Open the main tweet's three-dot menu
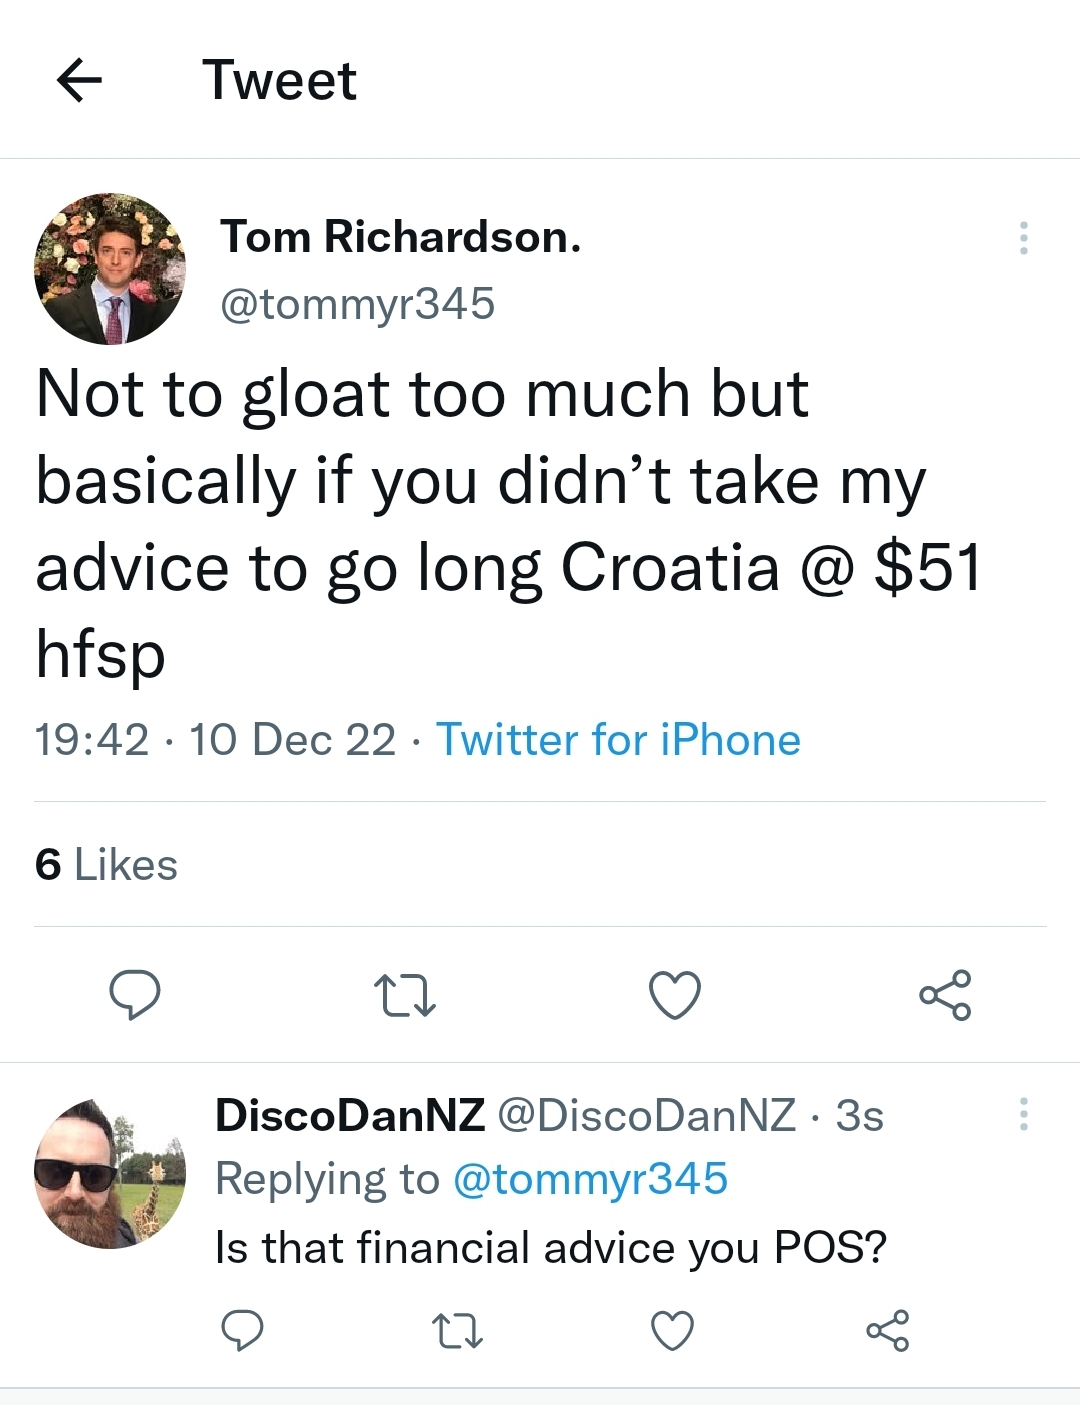 [x=1023, y=238]
